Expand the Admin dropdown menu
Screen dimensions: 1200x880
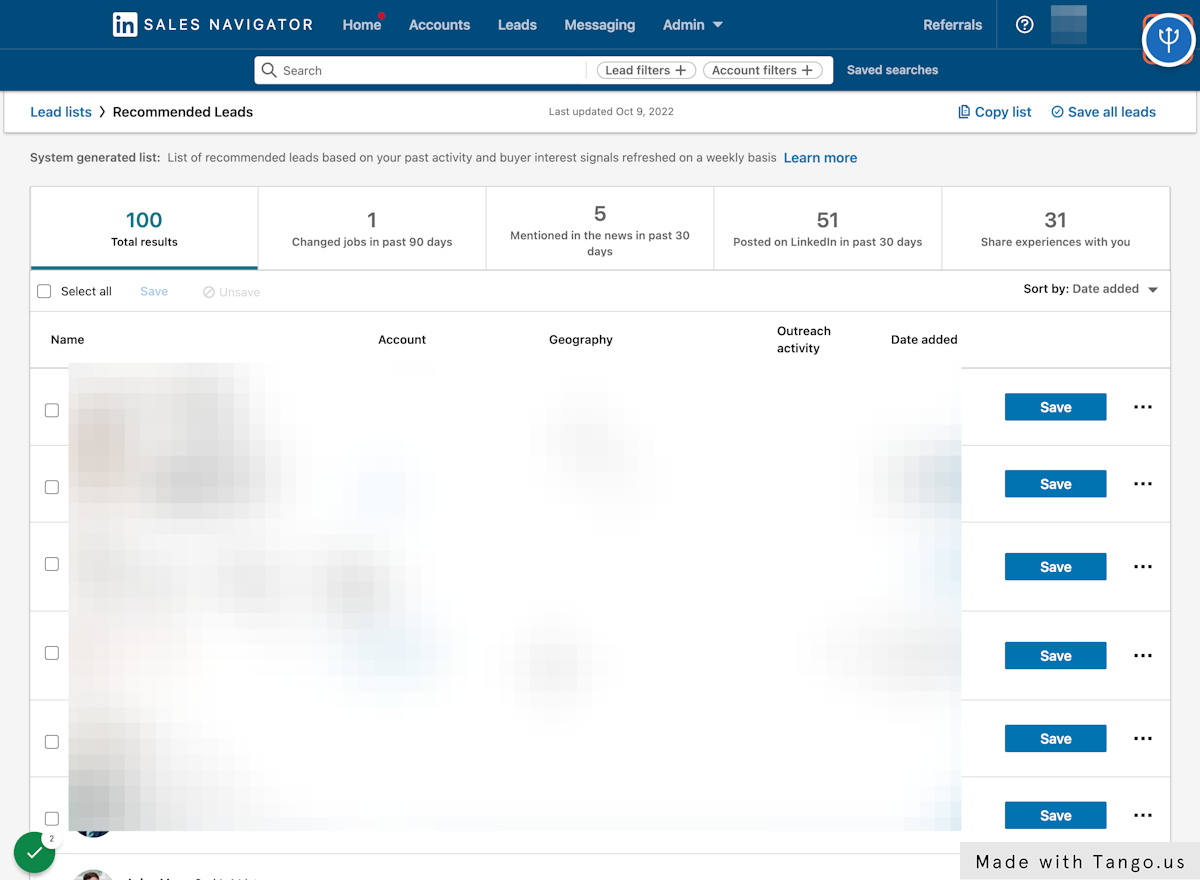tap(693, 25)
